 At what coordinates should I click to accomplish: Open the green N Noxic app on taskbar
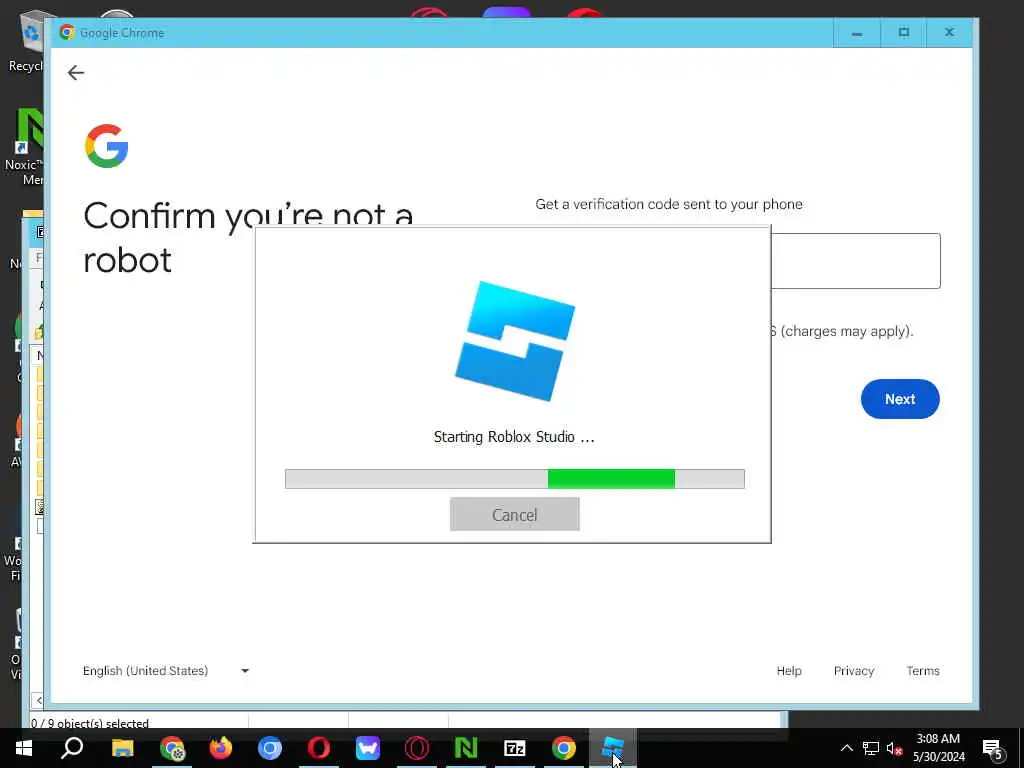tap(466, 748)
